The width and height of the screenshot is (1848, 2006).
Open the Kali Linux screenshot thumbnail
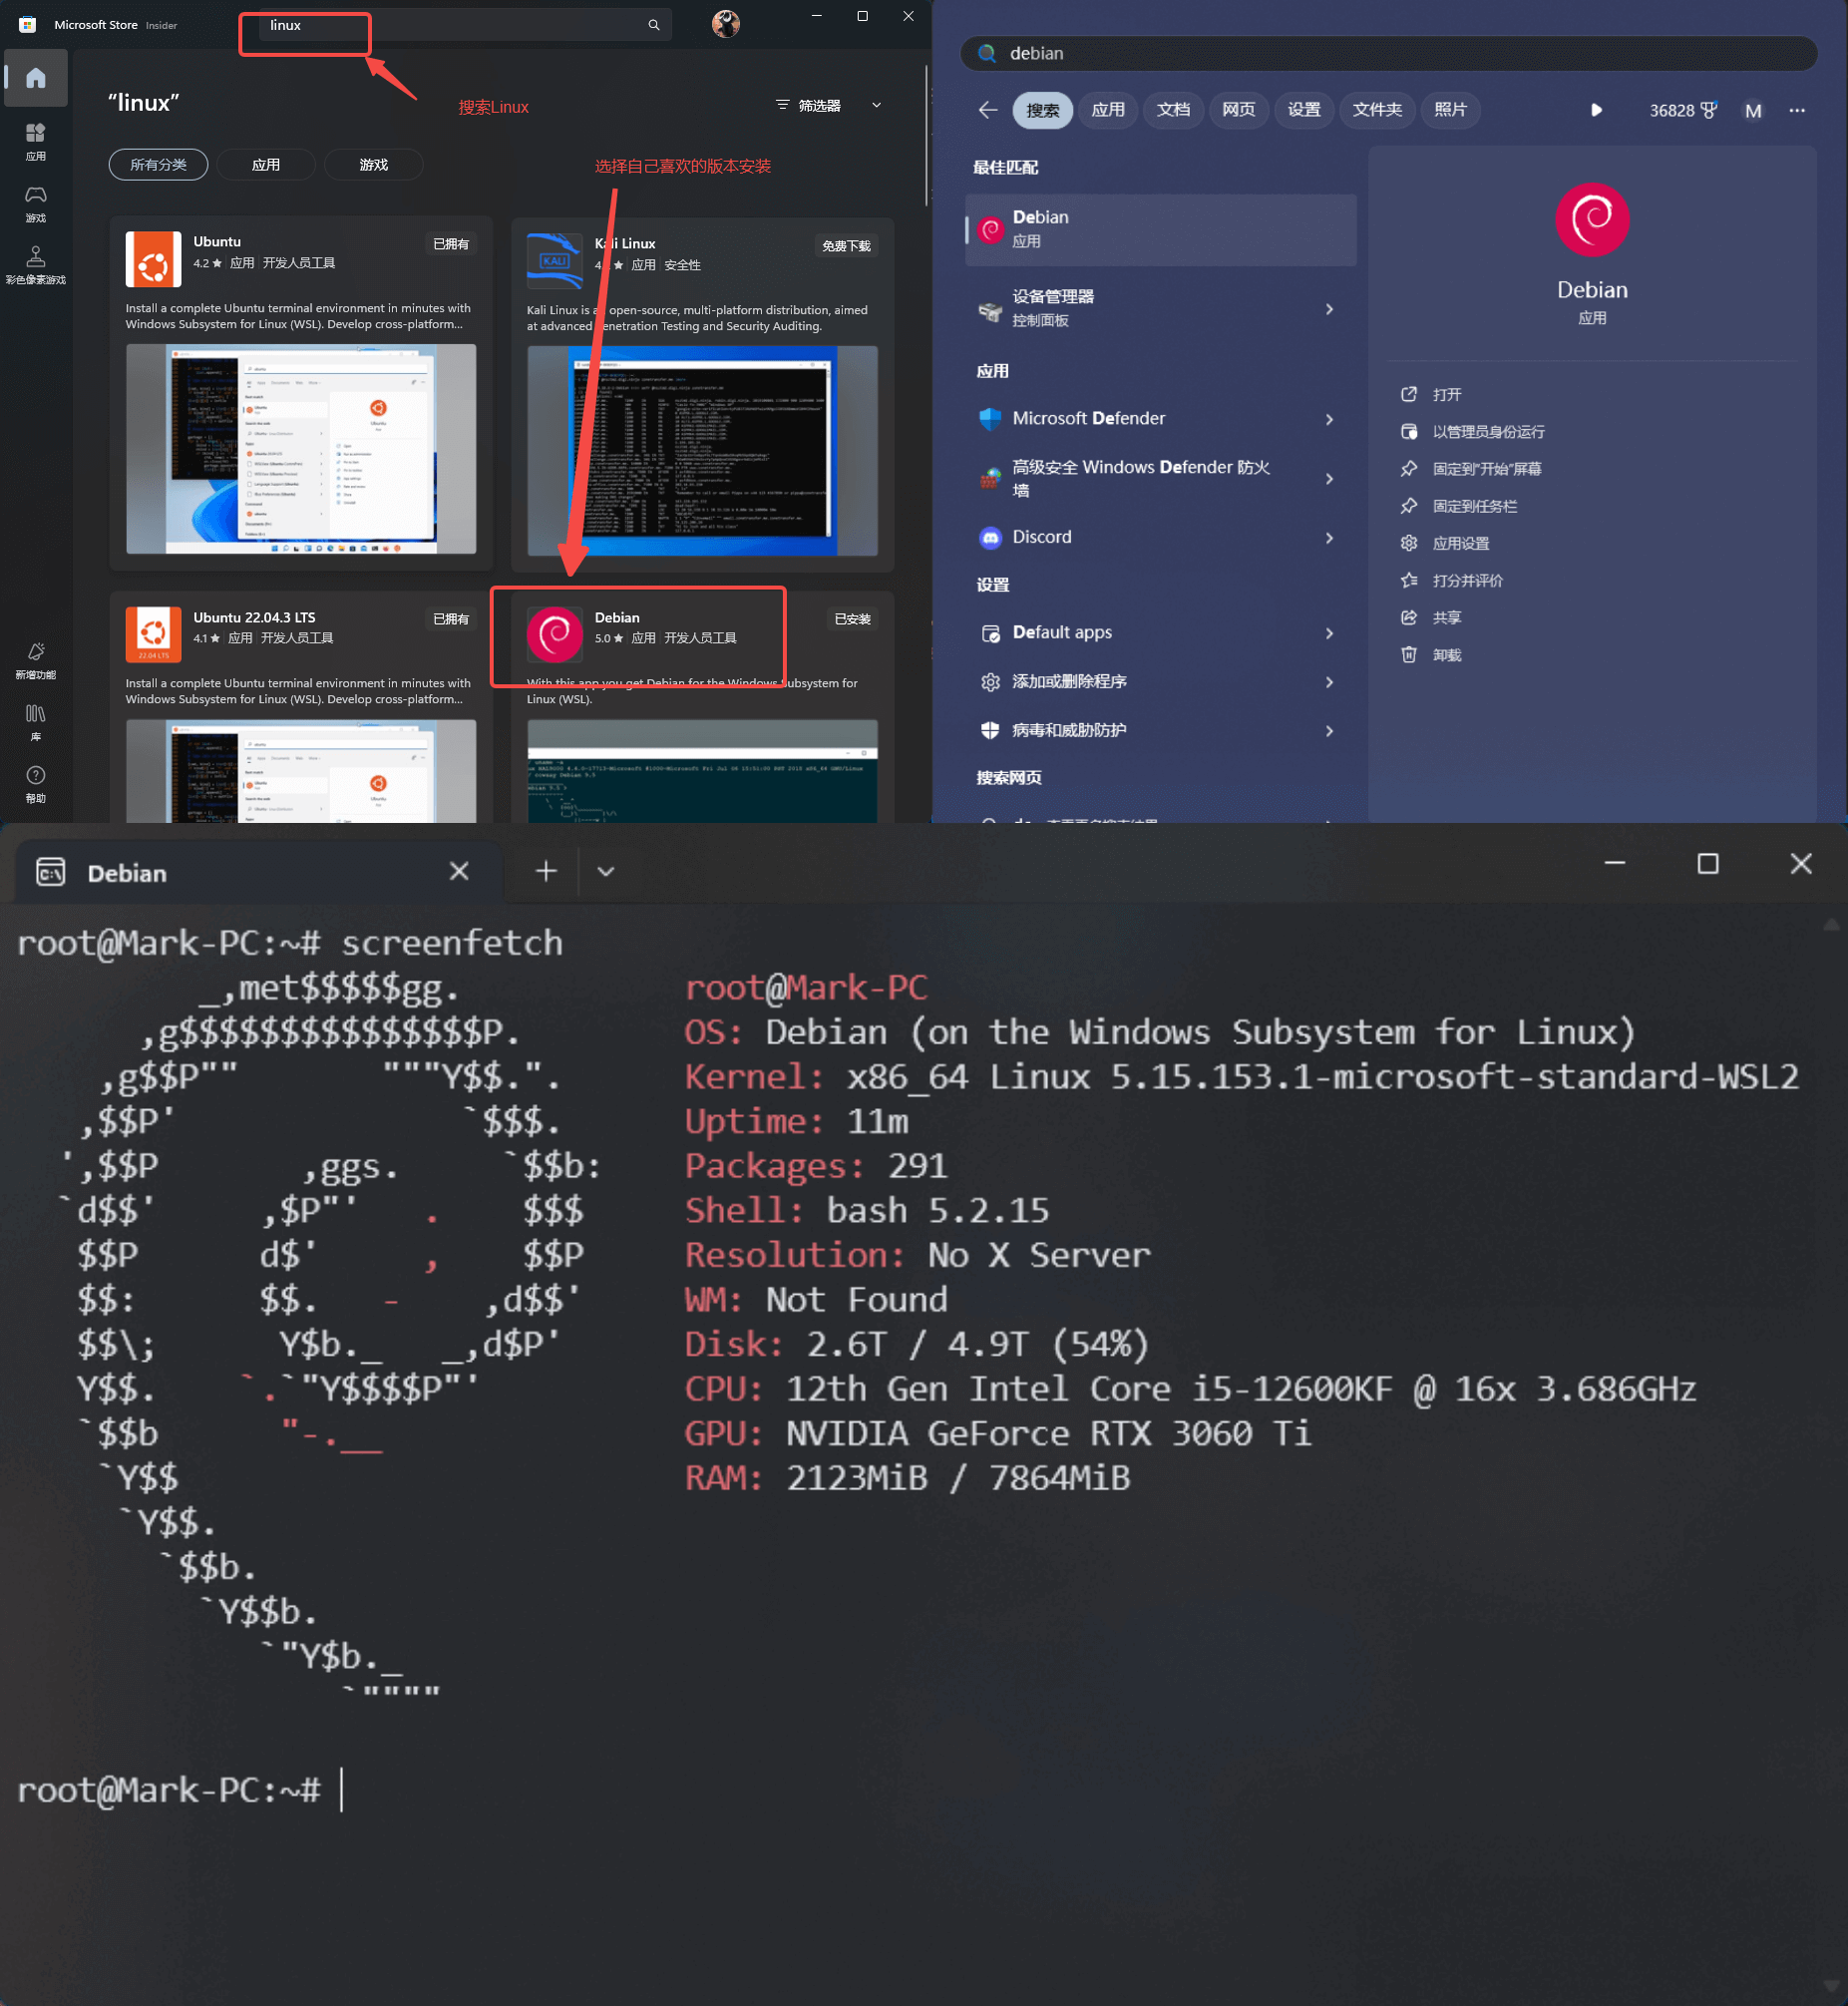[702, 451]
